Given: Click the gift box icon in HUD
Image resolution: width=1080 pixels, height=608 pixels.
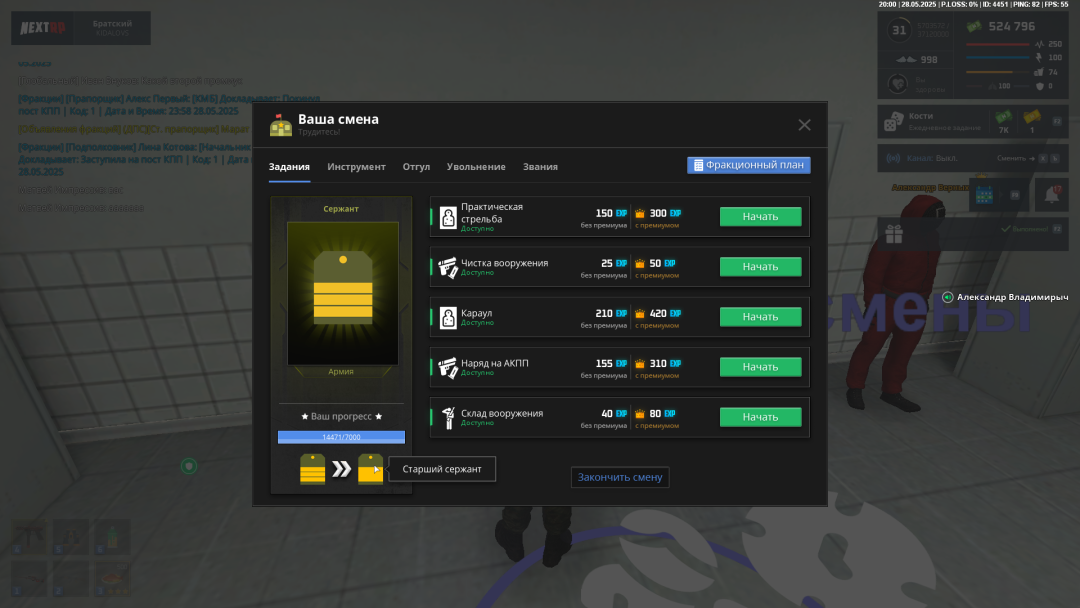Looking at the screenshot, I should (x=893, y=234).
